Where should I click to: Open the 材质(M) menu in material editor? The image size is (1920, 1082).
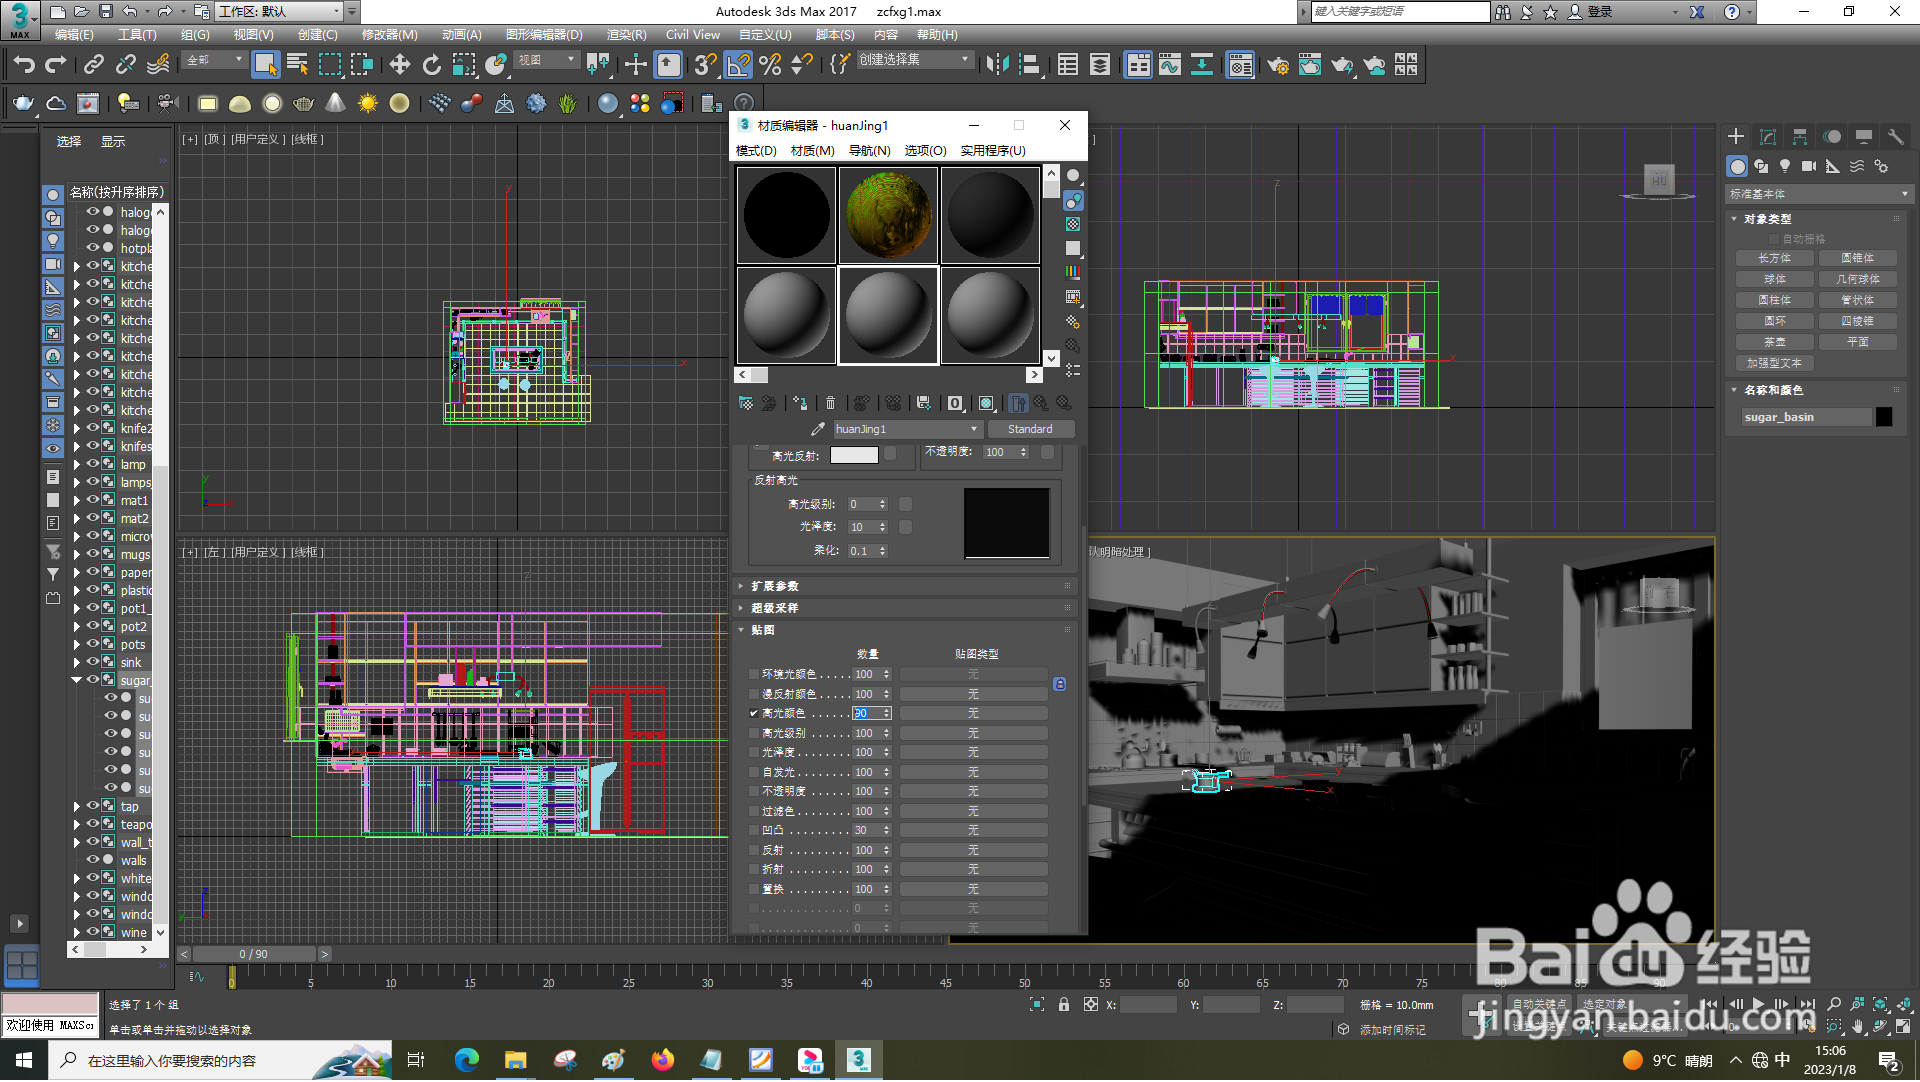812,151
